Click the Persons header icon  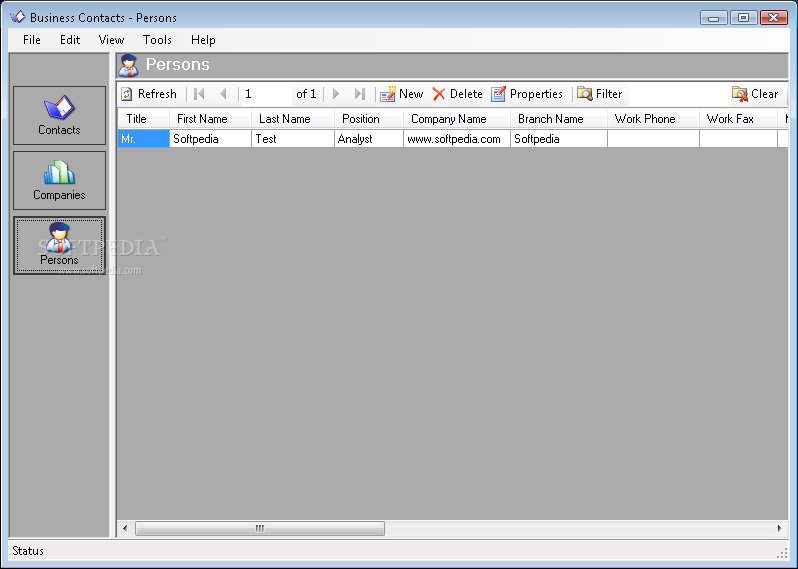(x=128, y=65)
